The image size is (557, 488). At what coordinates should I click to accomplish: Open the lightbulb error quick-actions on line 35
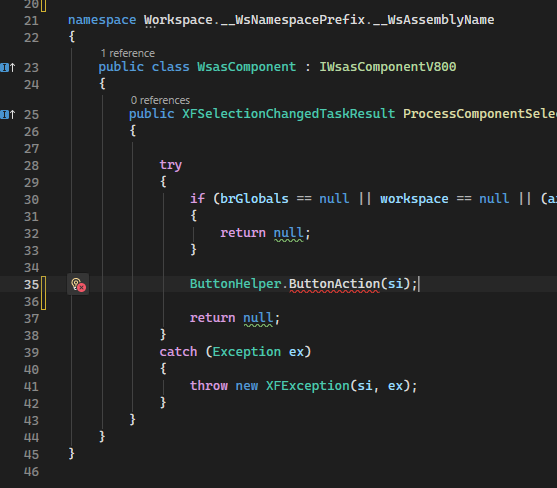[x=78, y=284]
